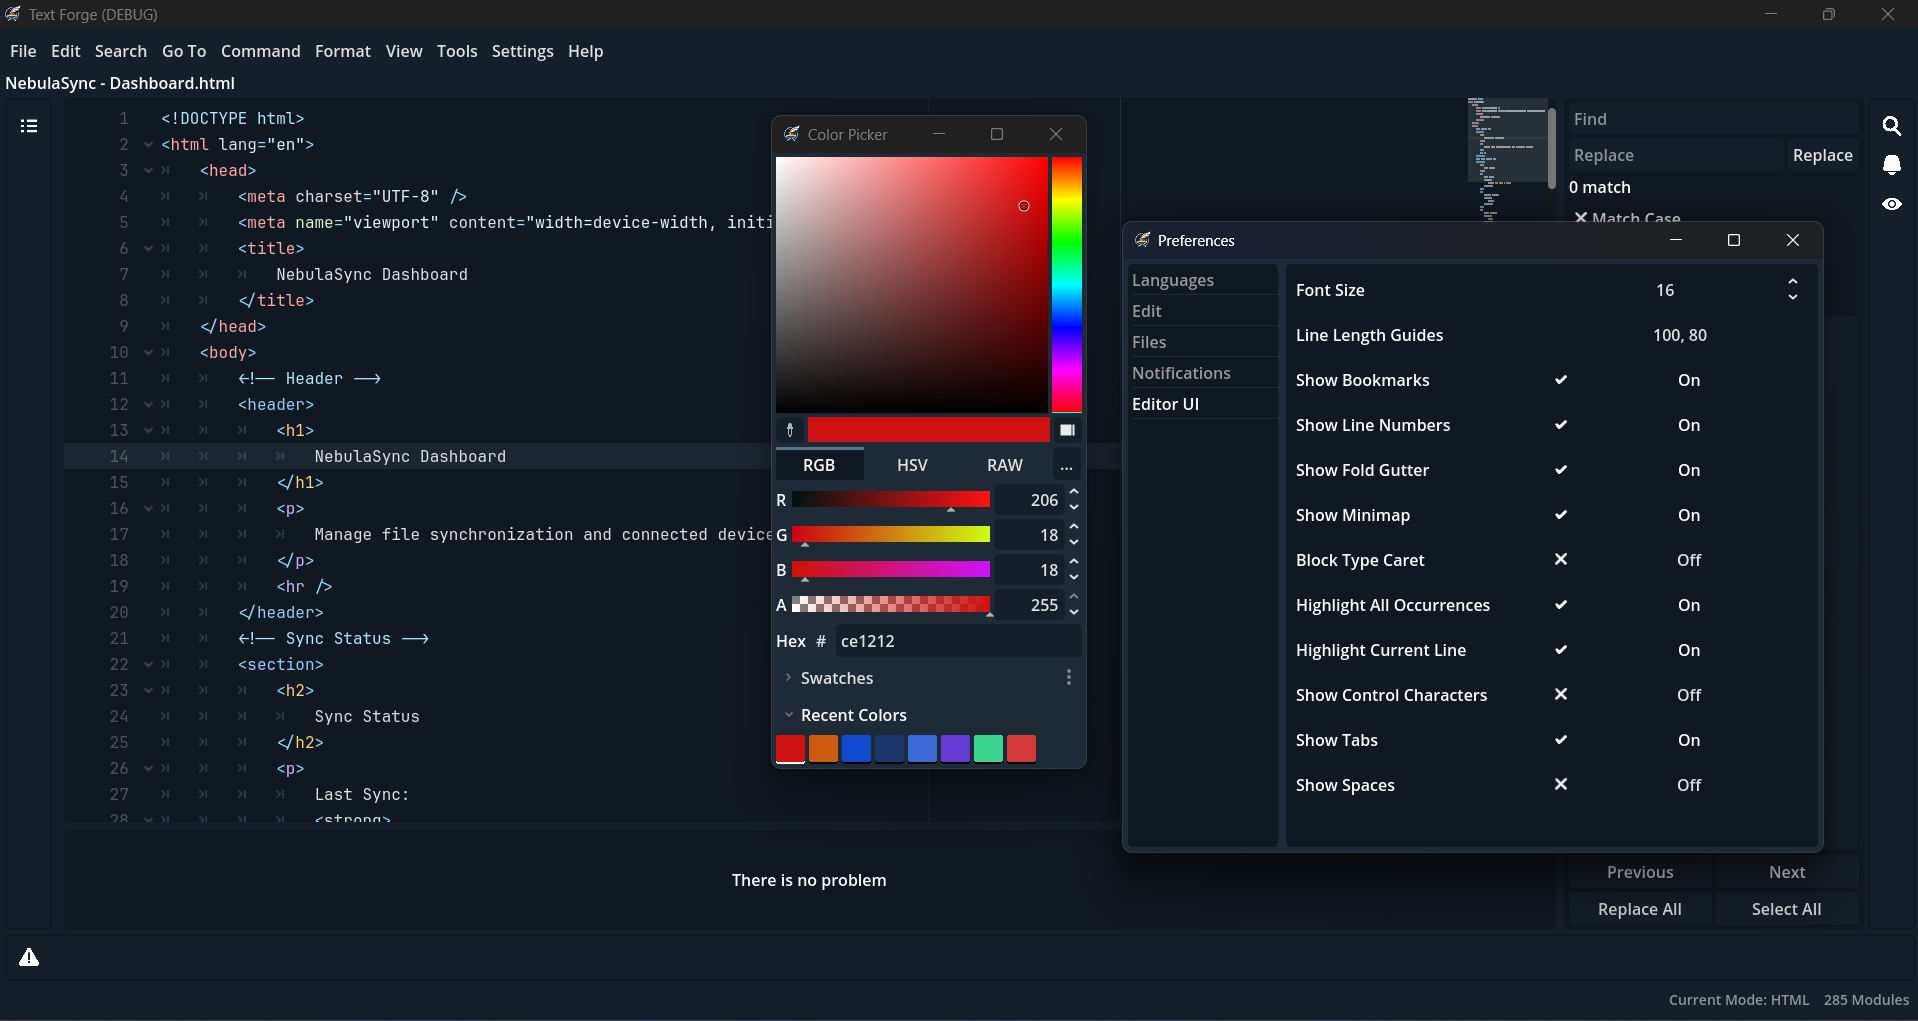Adjust the Font Size stepper arrows
This screenshot has width=1918, height=1021.
1793,290
